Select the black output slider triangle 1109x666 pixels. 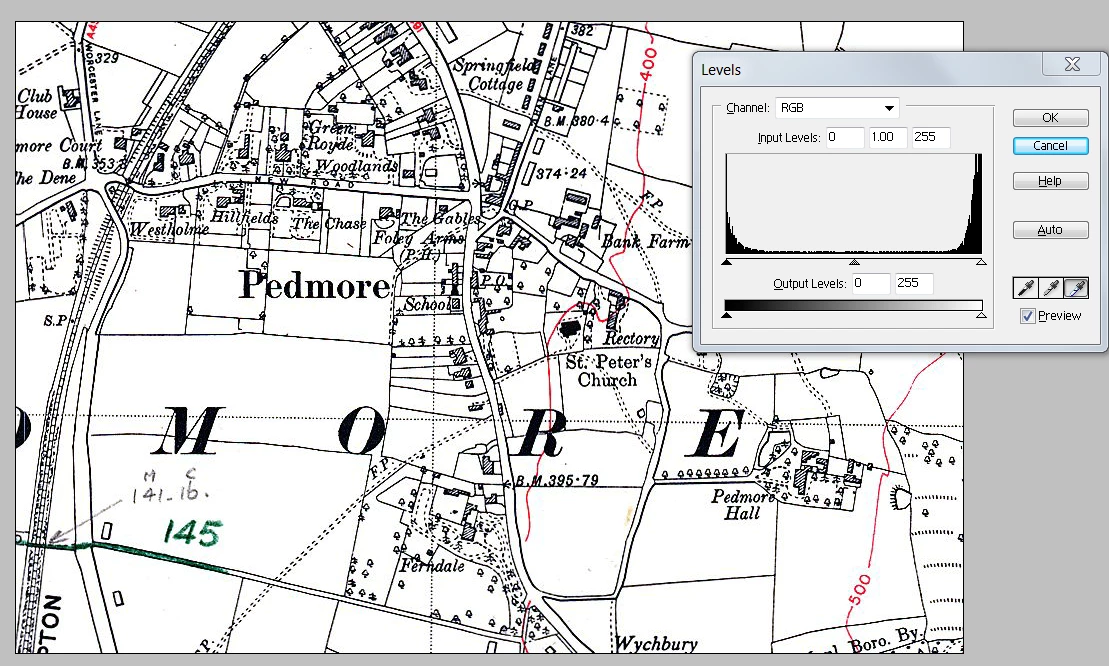[726, 315]
